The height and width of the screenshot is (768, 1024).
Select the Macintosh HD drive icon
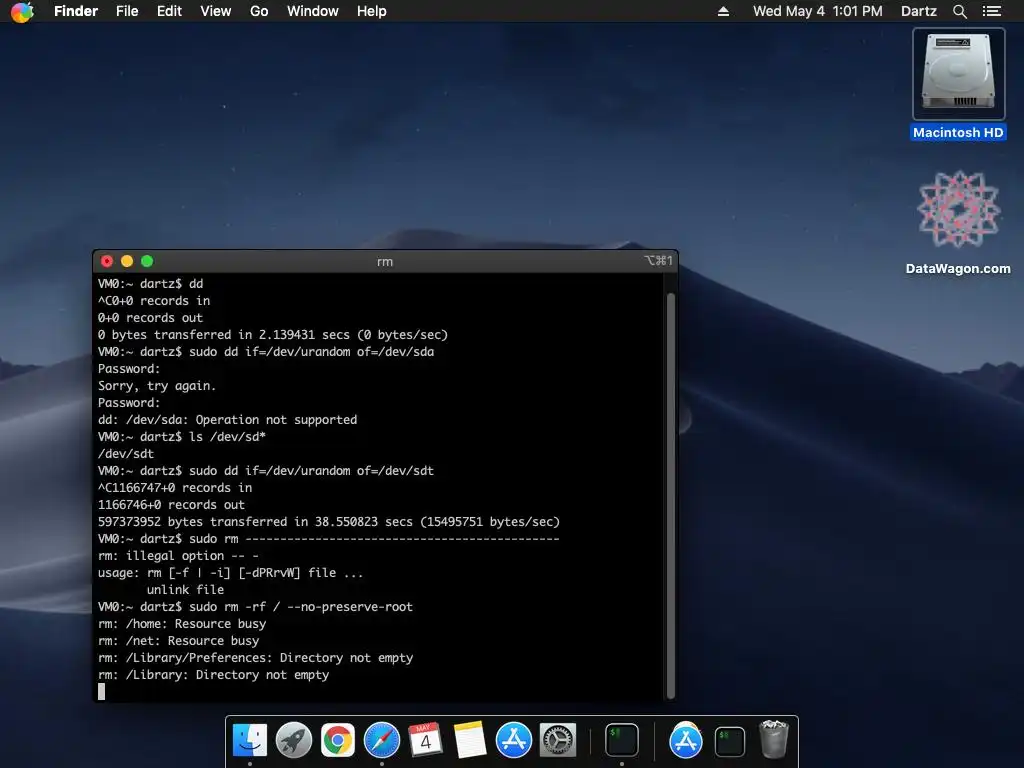pos(958,73)
